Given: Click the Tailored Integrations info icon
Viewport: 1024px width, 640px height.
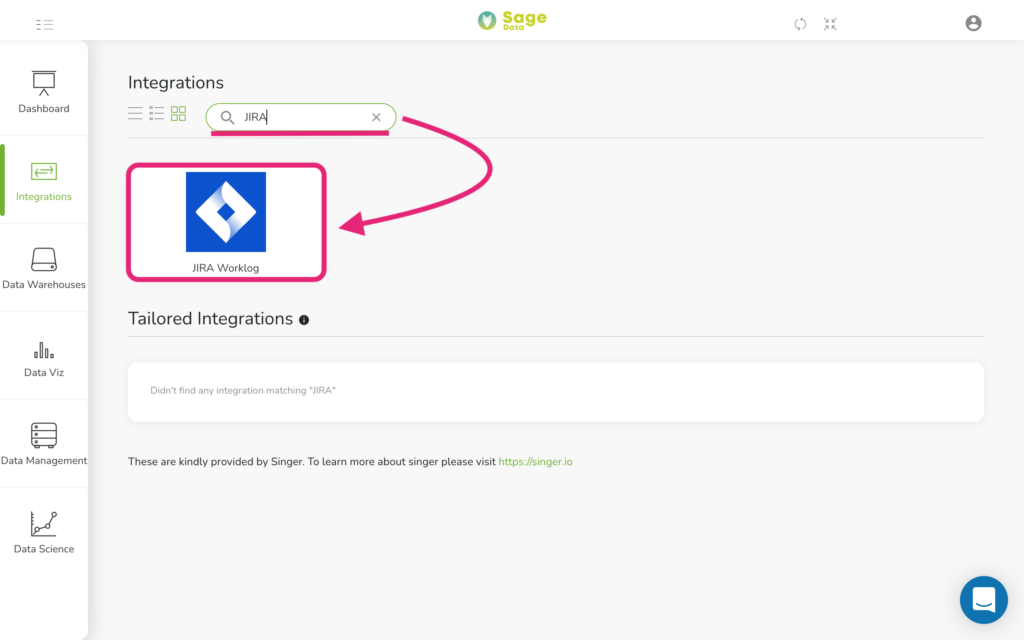Looking at the screenshot, I should [x=304, y=320].
